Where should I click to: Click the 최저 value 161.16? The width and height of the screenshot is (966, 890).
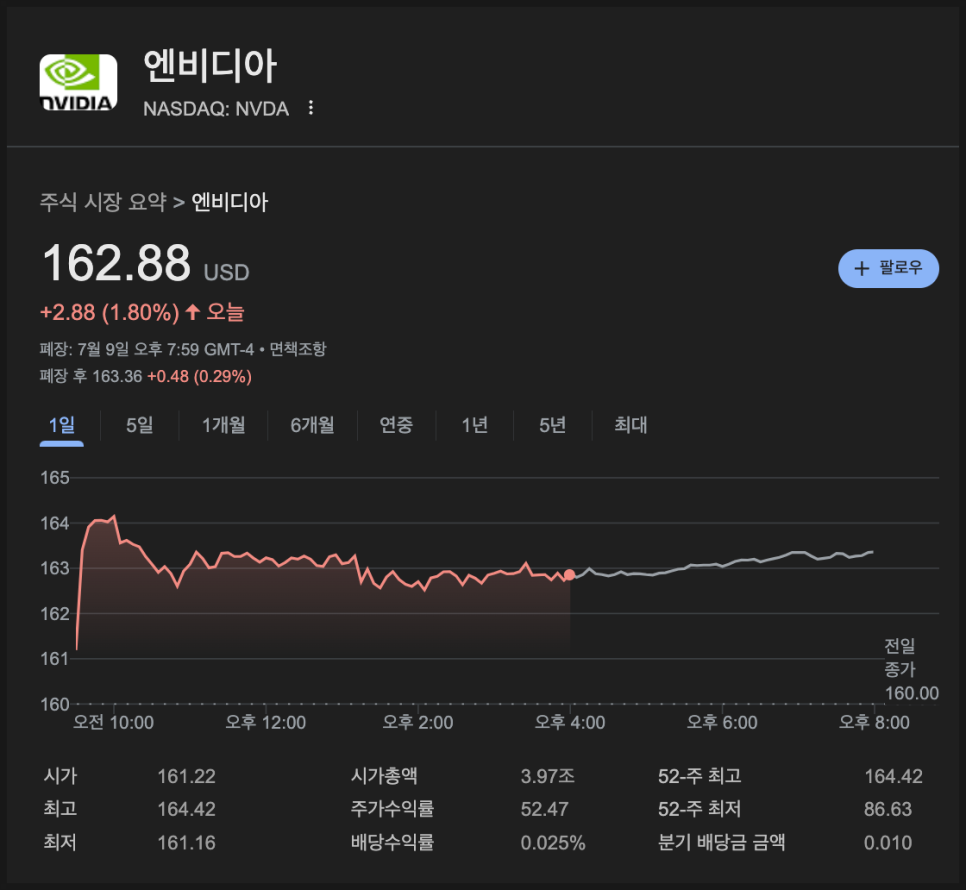tap(186, 842)
